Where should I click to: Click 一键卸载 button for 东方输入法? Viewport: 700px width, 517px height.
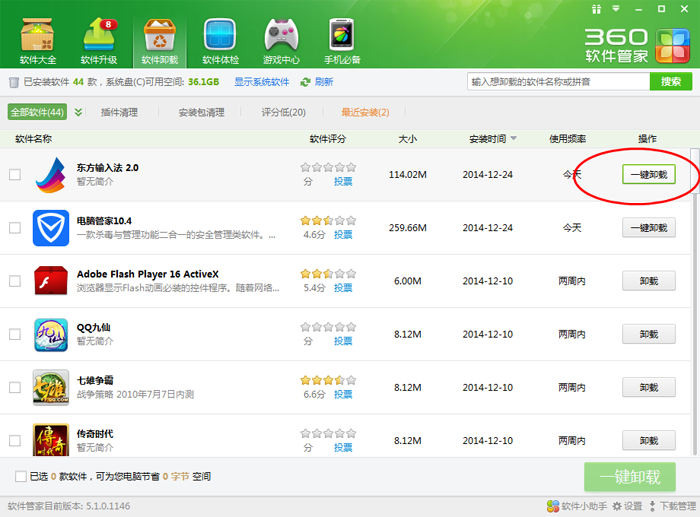pos(648,174)
